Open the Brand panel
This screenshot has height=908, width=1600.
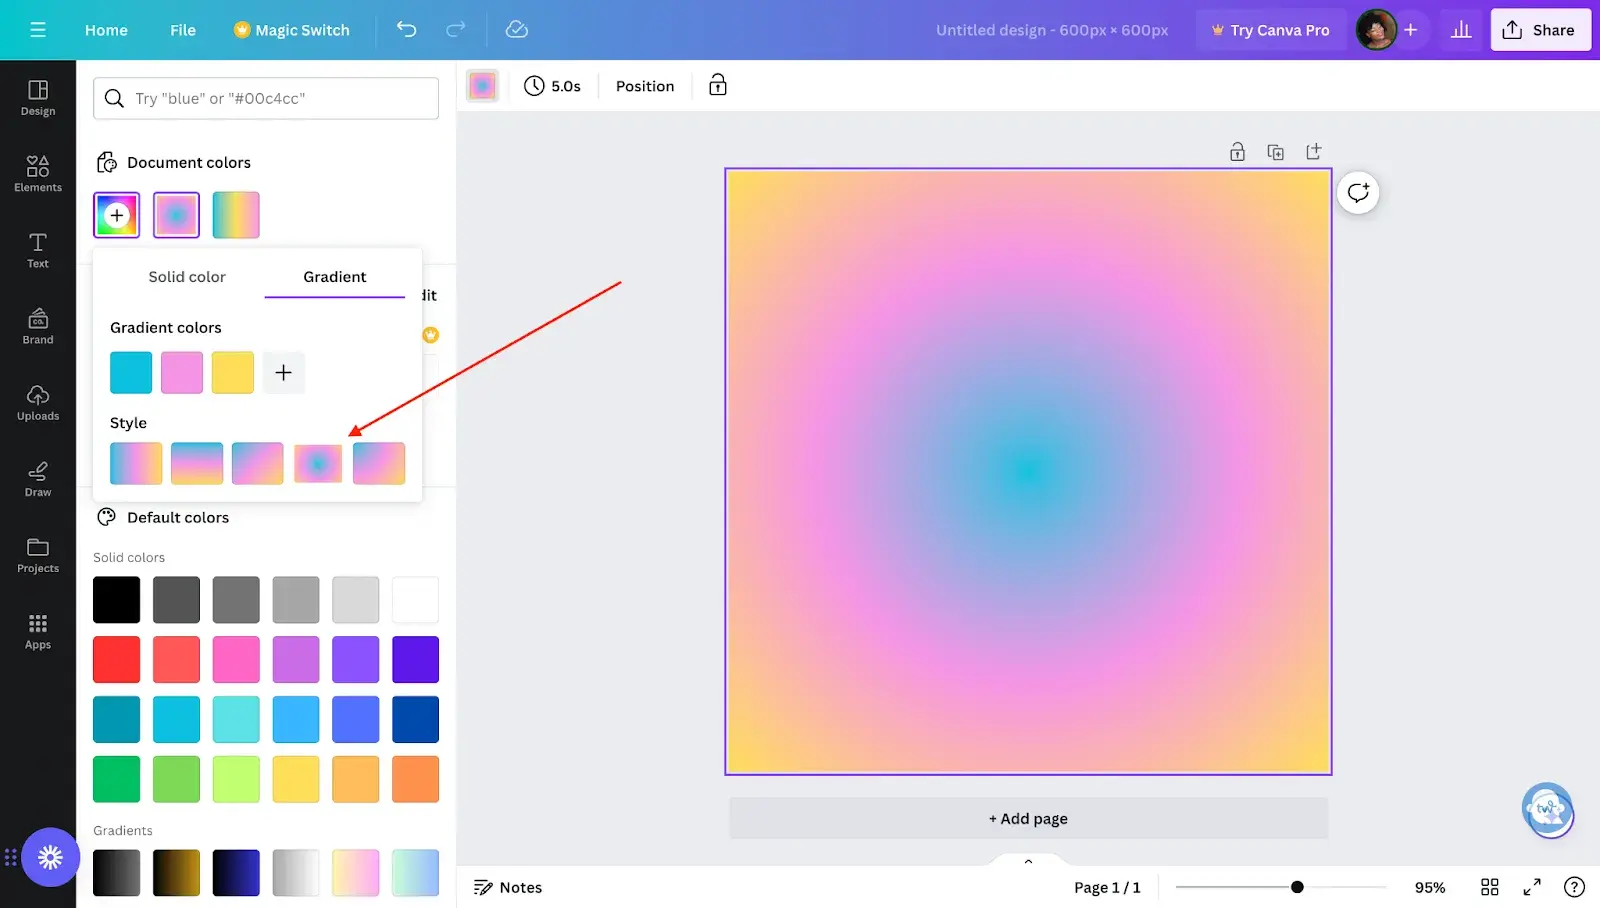[38, 326]
